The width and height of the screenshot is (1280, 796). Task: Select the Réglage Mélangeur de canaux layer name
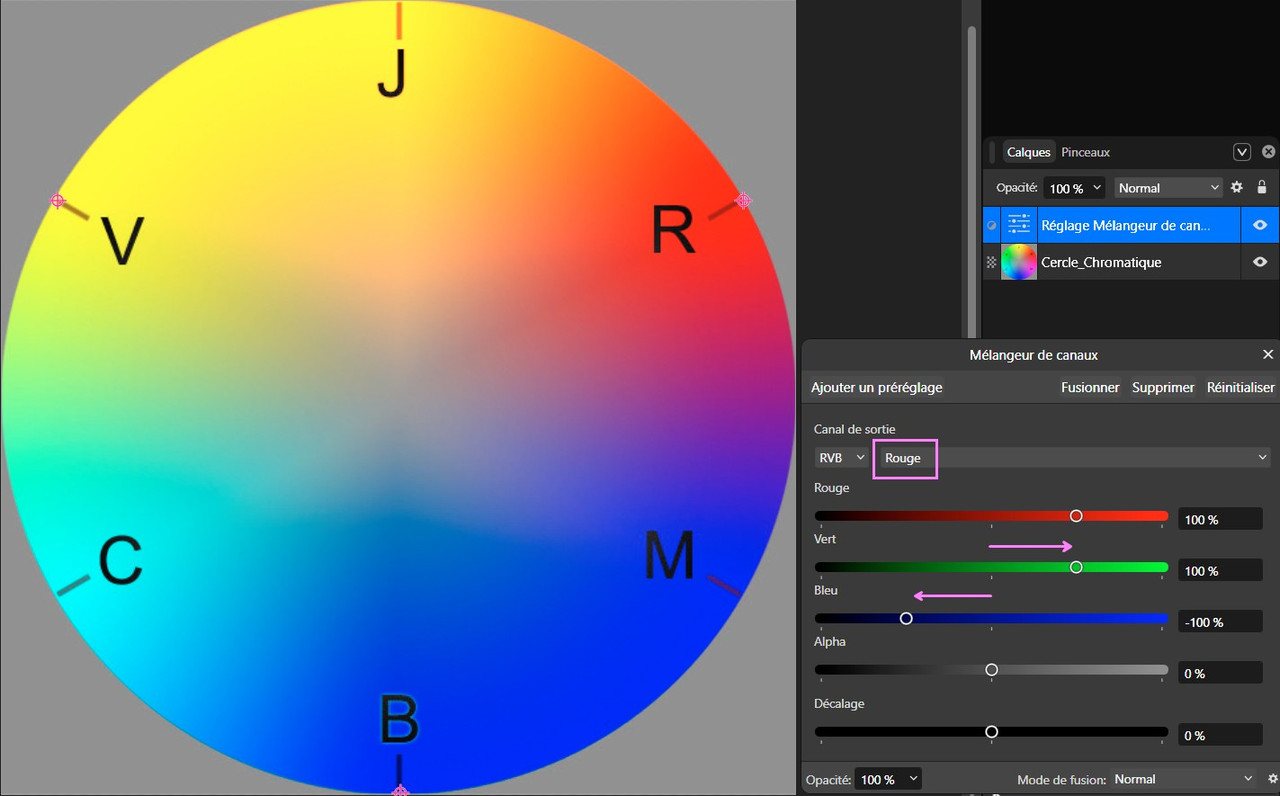(x=1125, y=225)
